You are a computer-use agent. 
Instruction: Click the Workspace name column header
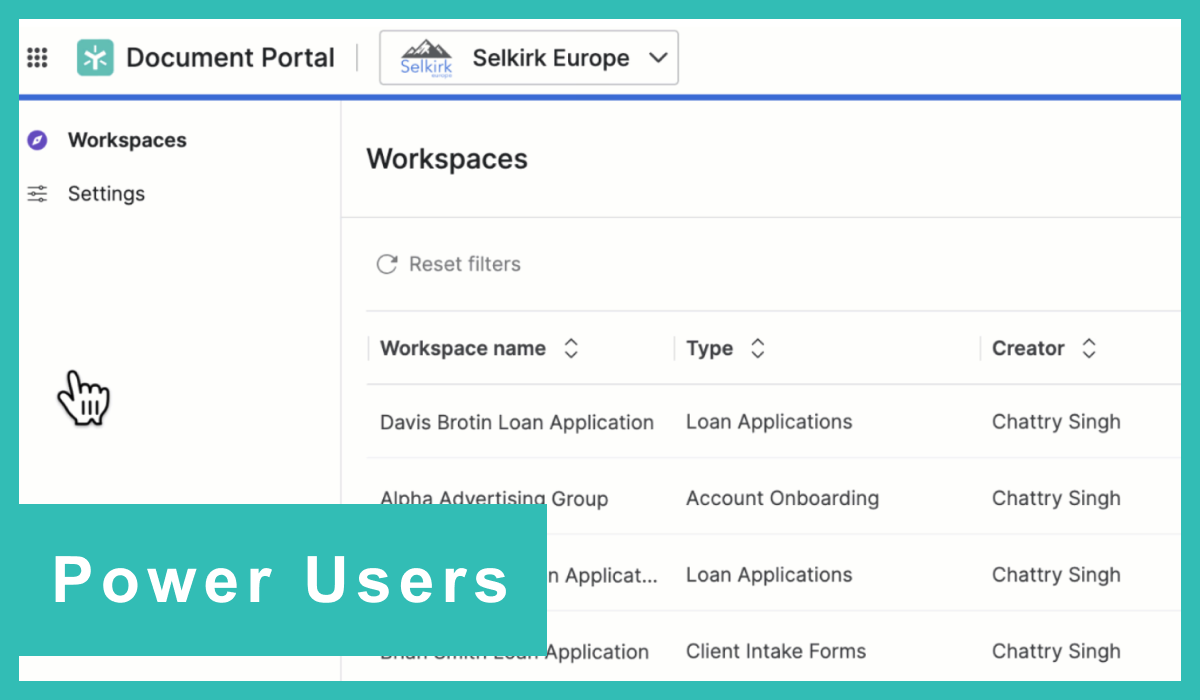[462, 348]
